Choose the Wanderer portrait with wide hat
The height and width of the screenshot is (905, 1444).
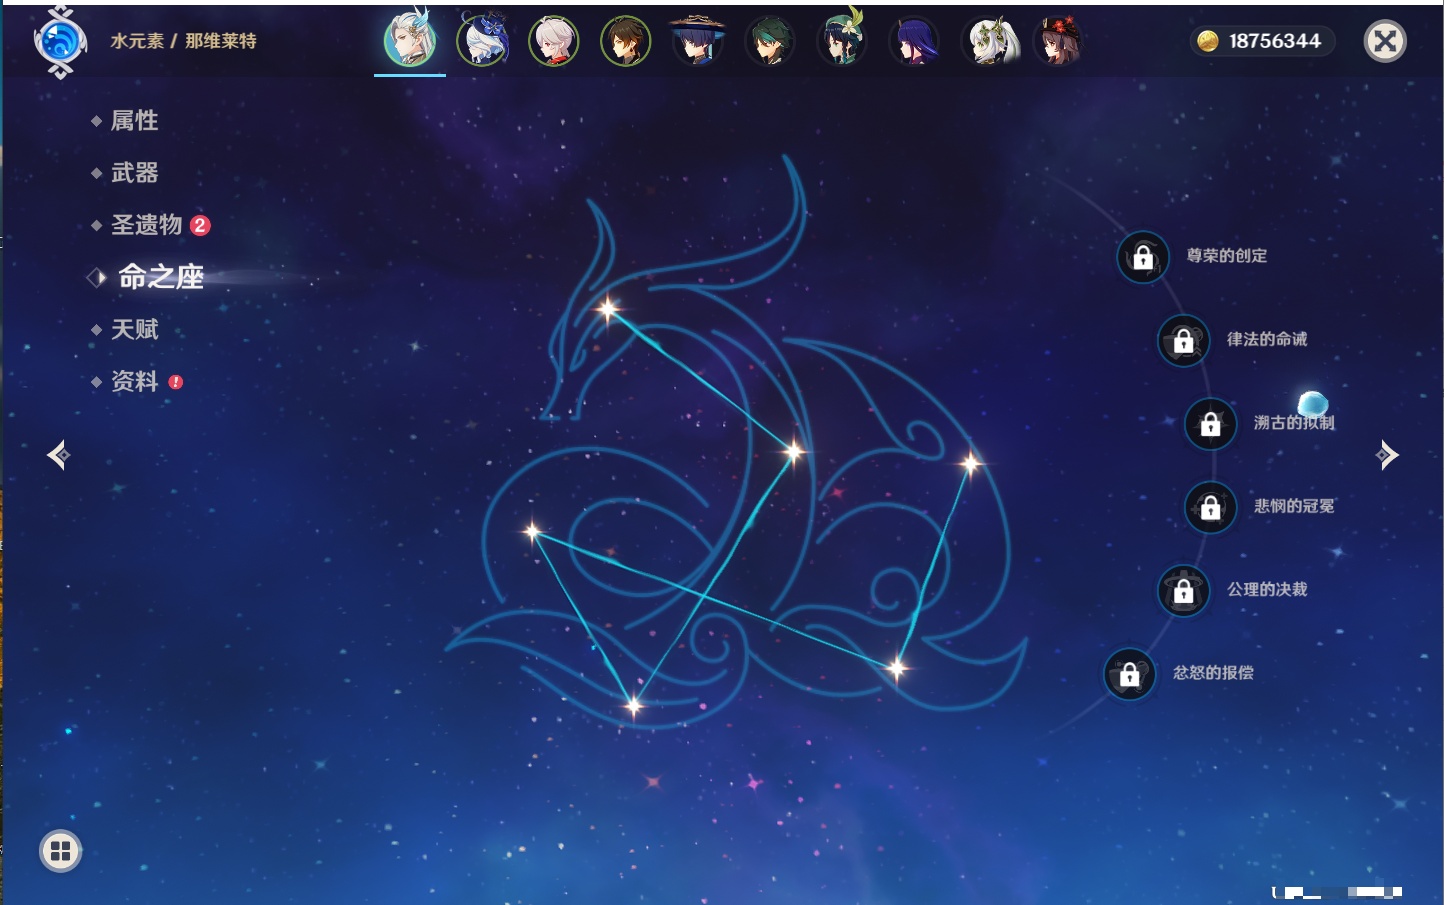click(x=697, y=41)
